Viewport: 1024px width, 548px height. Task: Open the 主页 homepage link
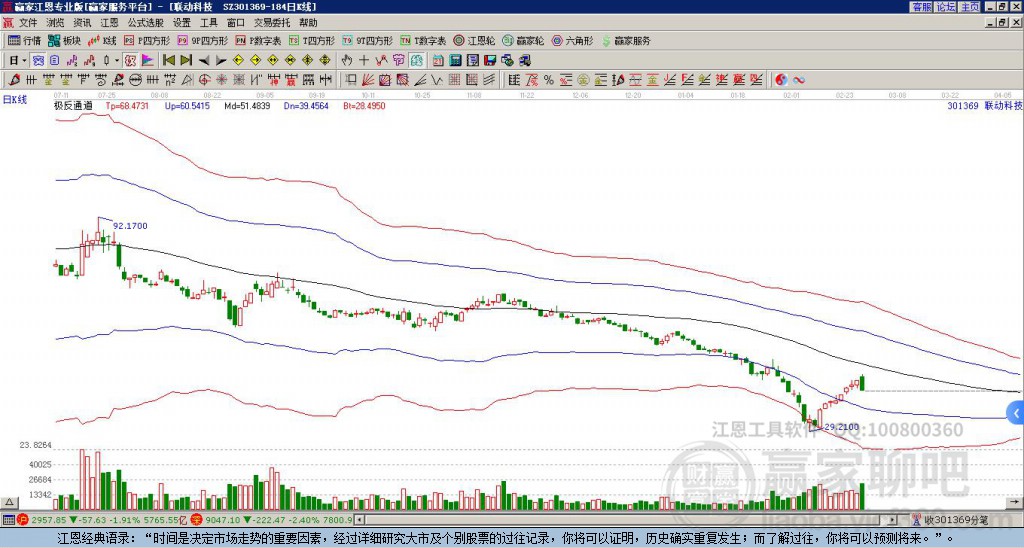[969, 7]
